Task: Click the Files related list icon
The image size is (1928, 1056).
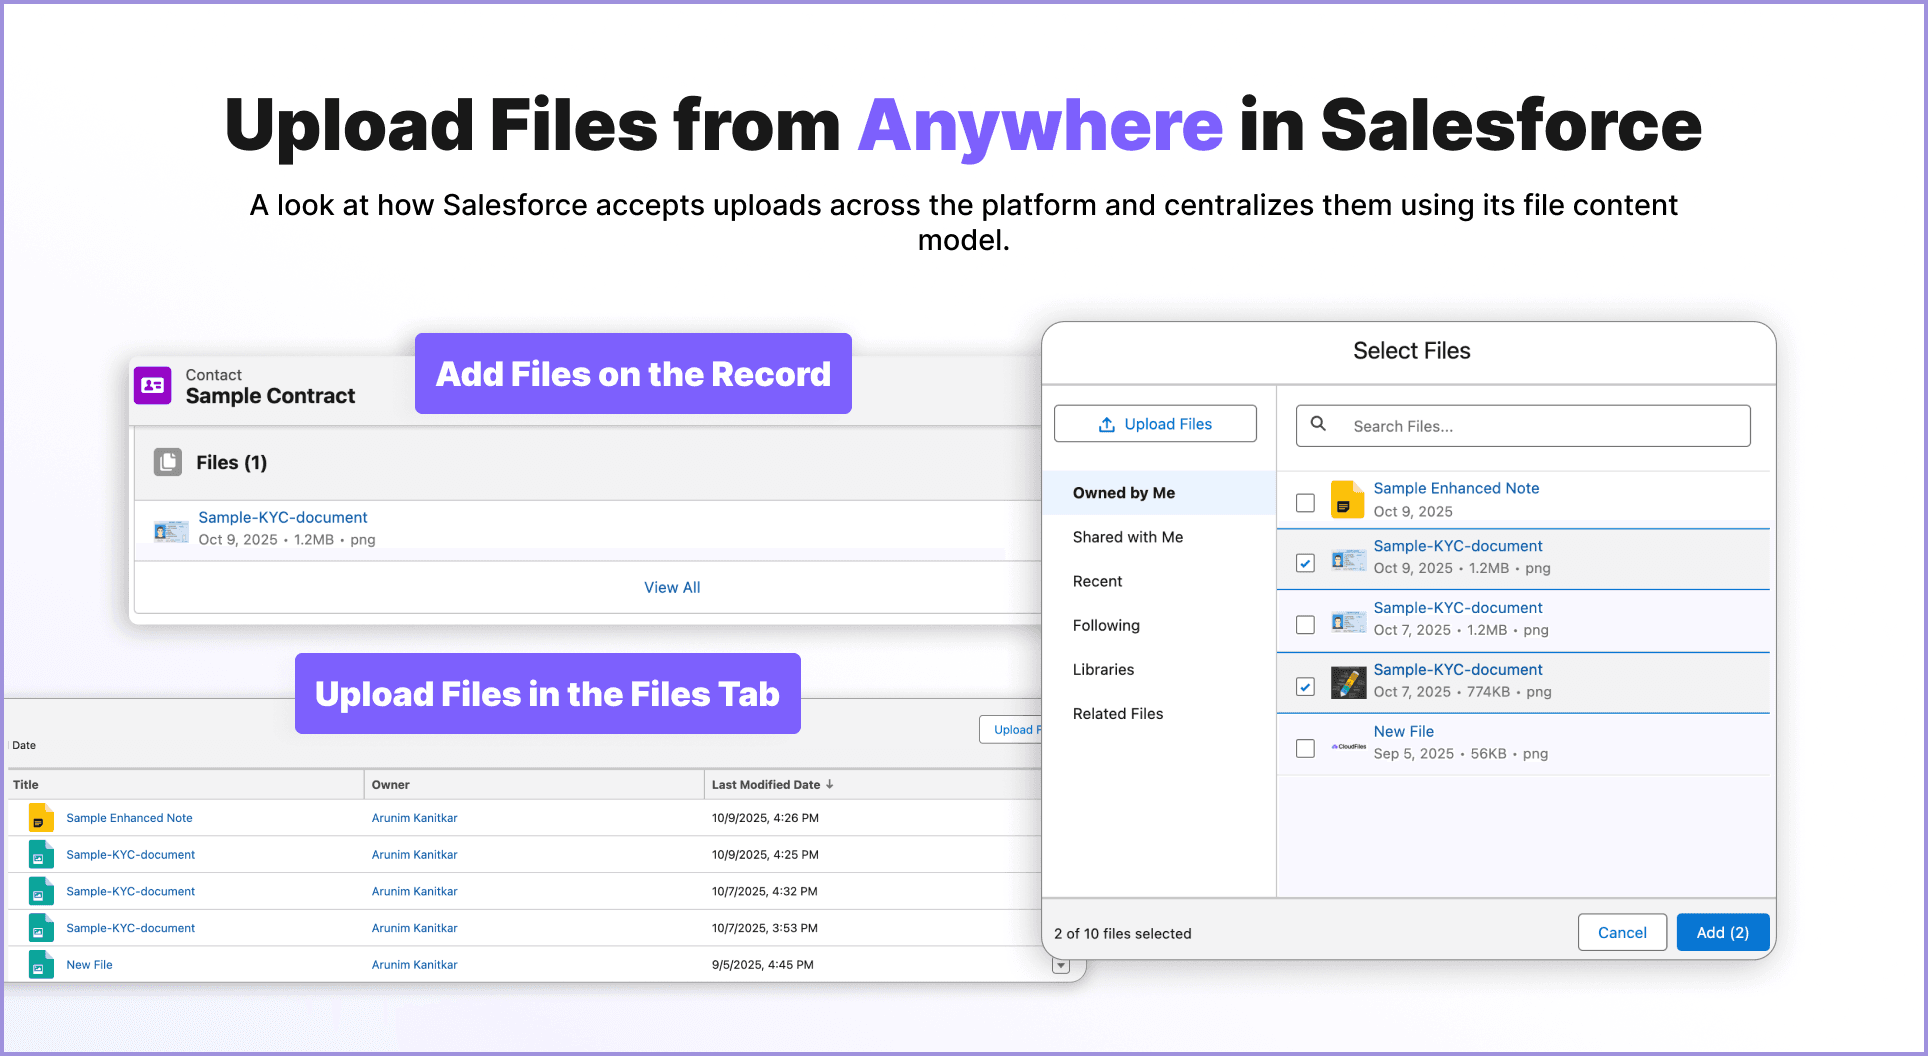Action: point(167,461)
